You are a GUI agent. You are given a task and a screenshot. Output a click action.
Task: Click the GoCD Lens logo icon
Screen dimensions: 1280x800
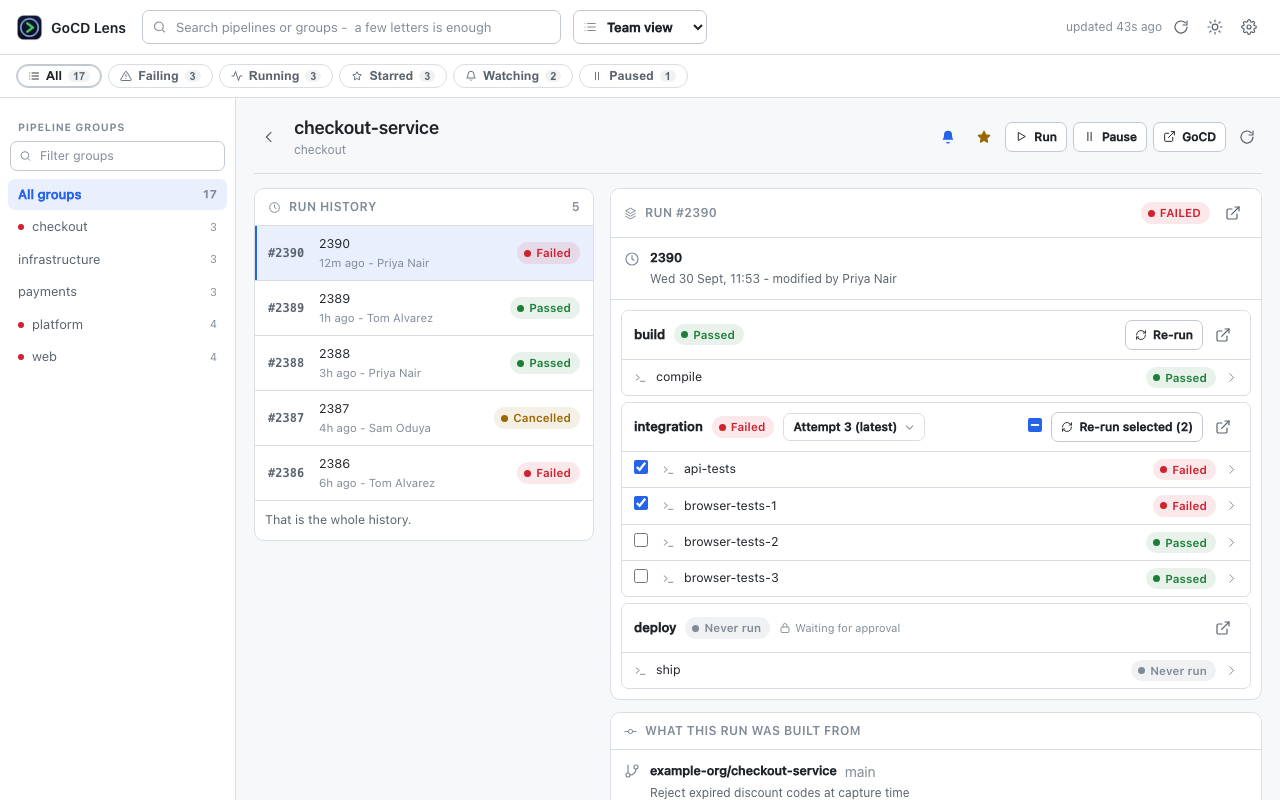pyautogui.click(x=30, y=27)
